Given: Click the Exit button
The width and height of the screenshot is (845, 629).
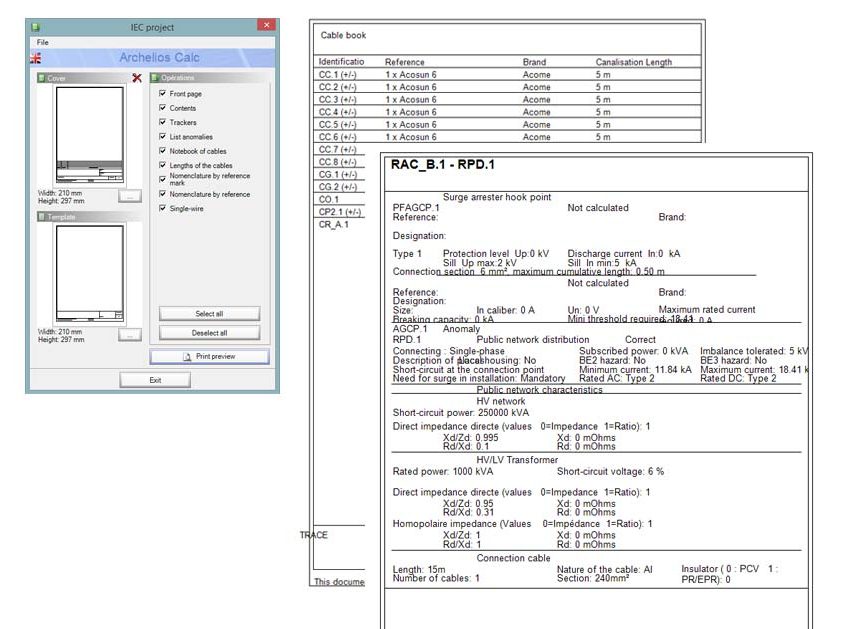Looking at the screenshot, I should pyautogui.click(x=155, y=380).
